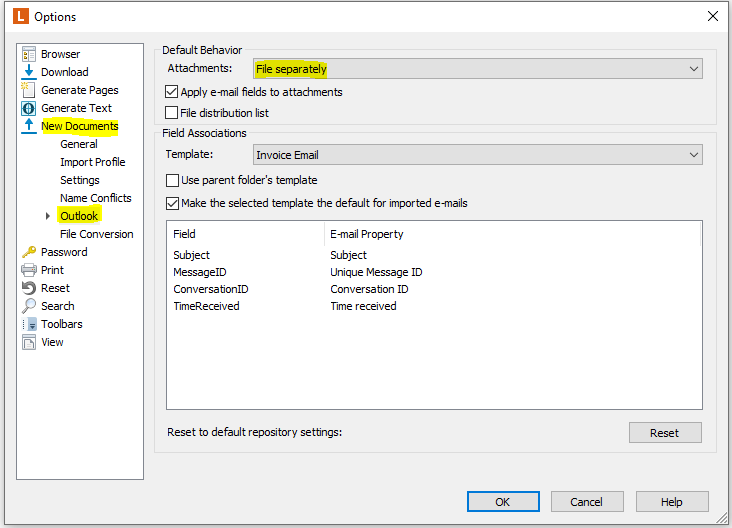
Task: Click the Generate Pages icon
Action: point(28,90)
